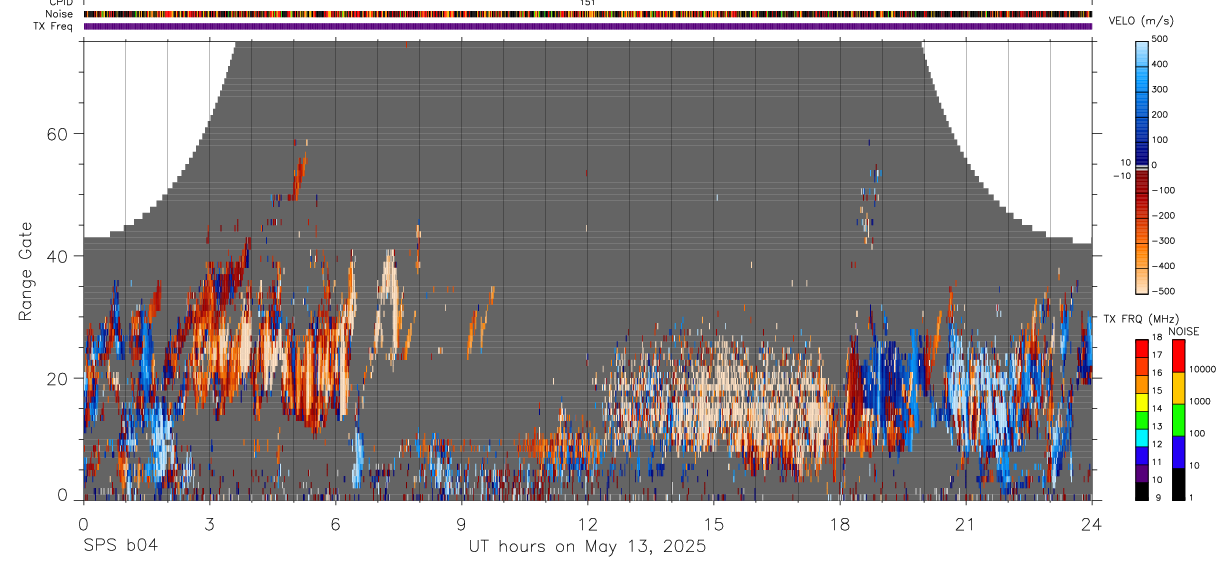Viewport: 1228px width, 567px height.
Task: Click the 1 label on NOISE legend
Action: [x=1190, y=497]
